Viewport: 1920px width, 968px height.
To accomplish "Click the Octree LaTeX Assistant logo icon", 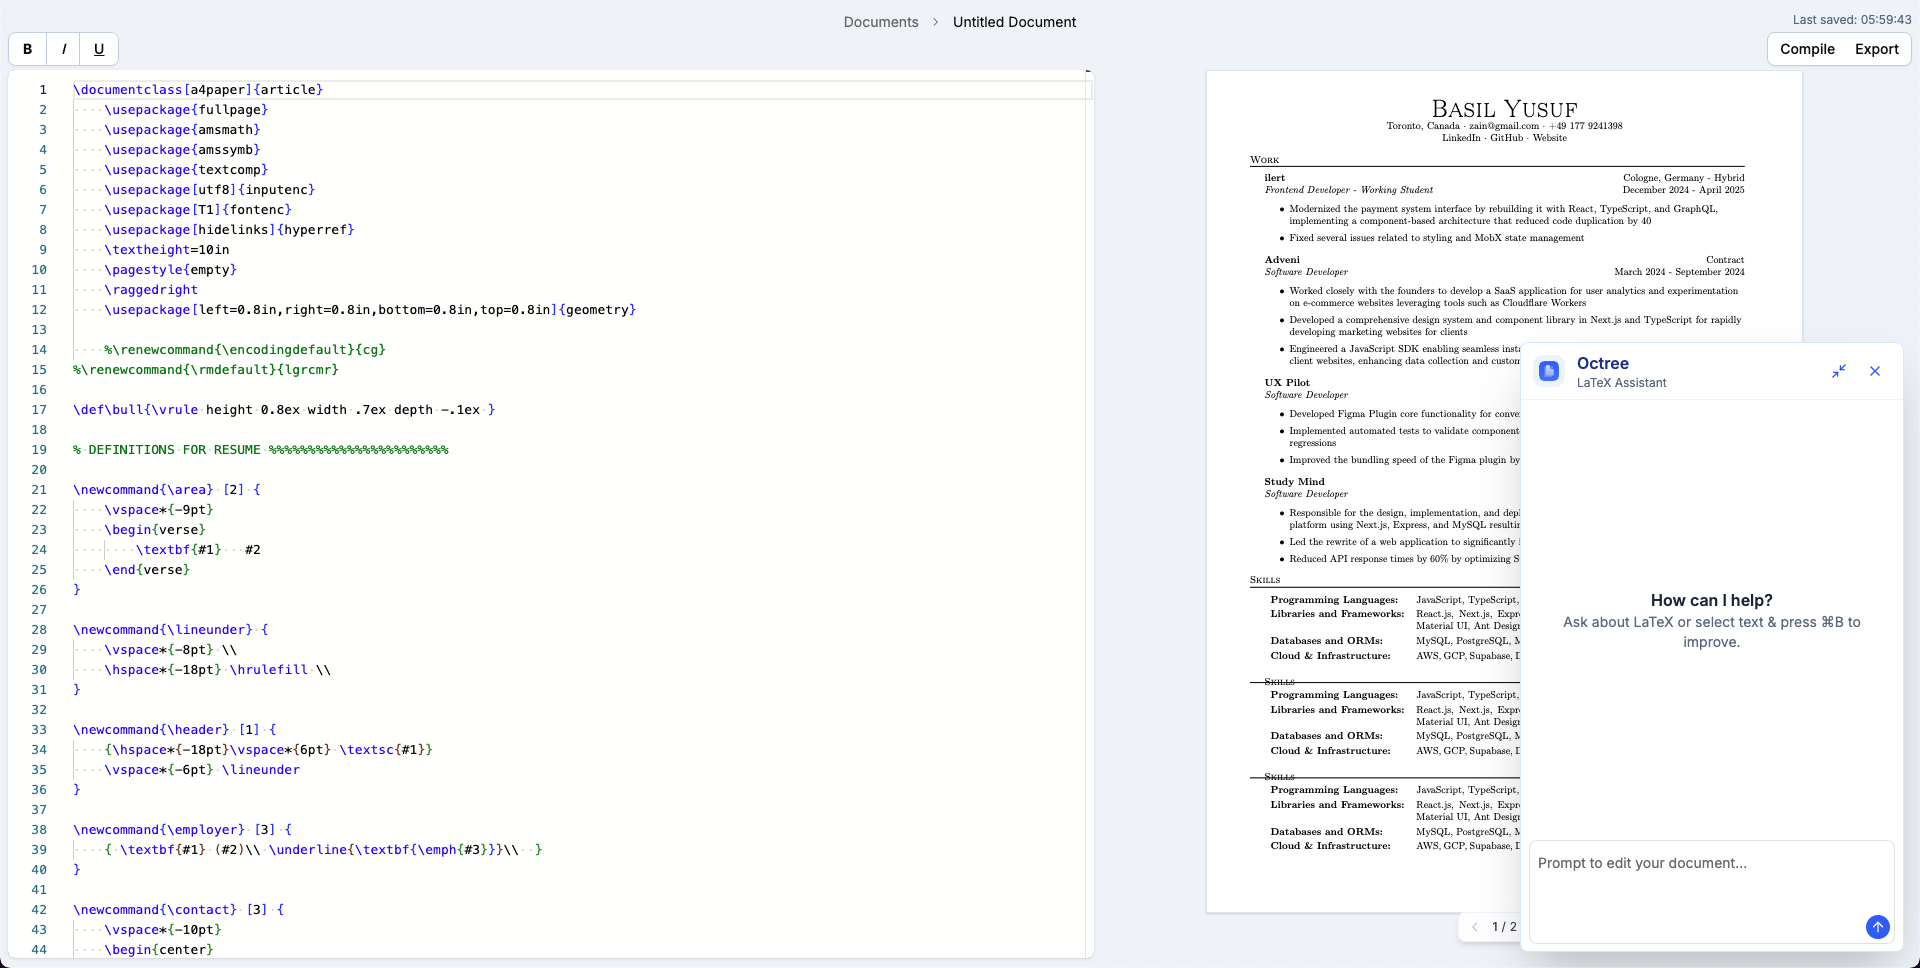I will click(1549, 372).
